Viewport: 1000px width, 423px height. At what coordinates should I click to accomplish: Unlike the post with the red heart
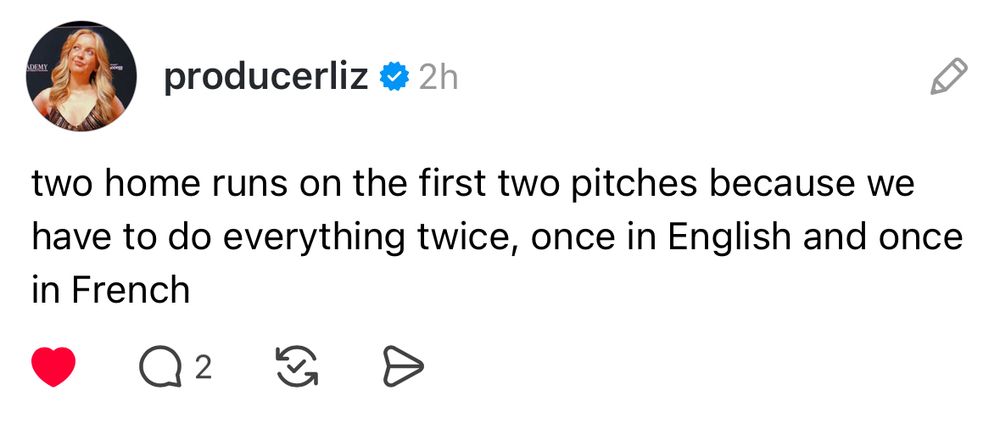(x=53, y=369)
